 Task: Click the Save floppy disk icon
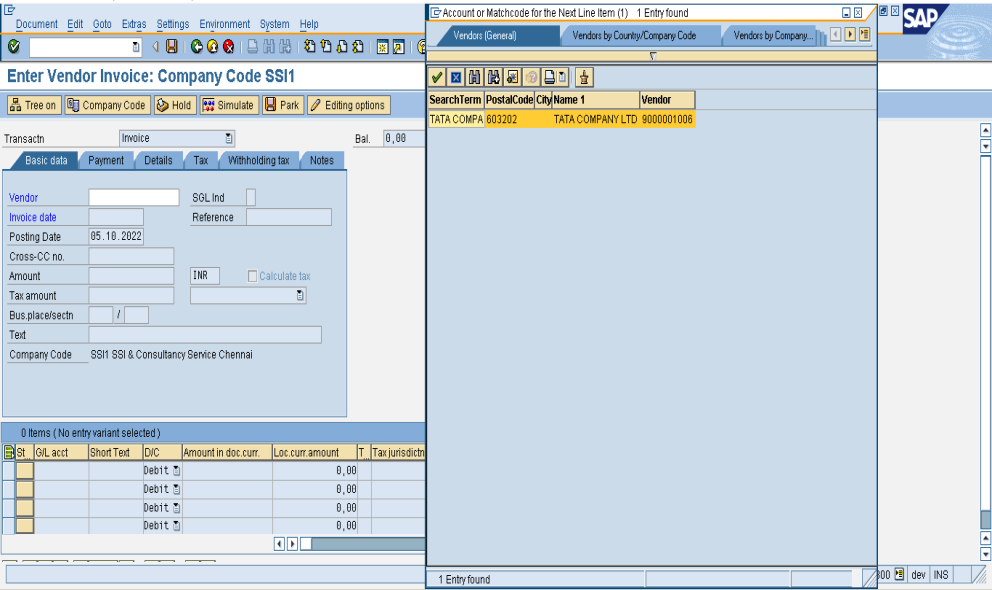[x=172, y=47]
